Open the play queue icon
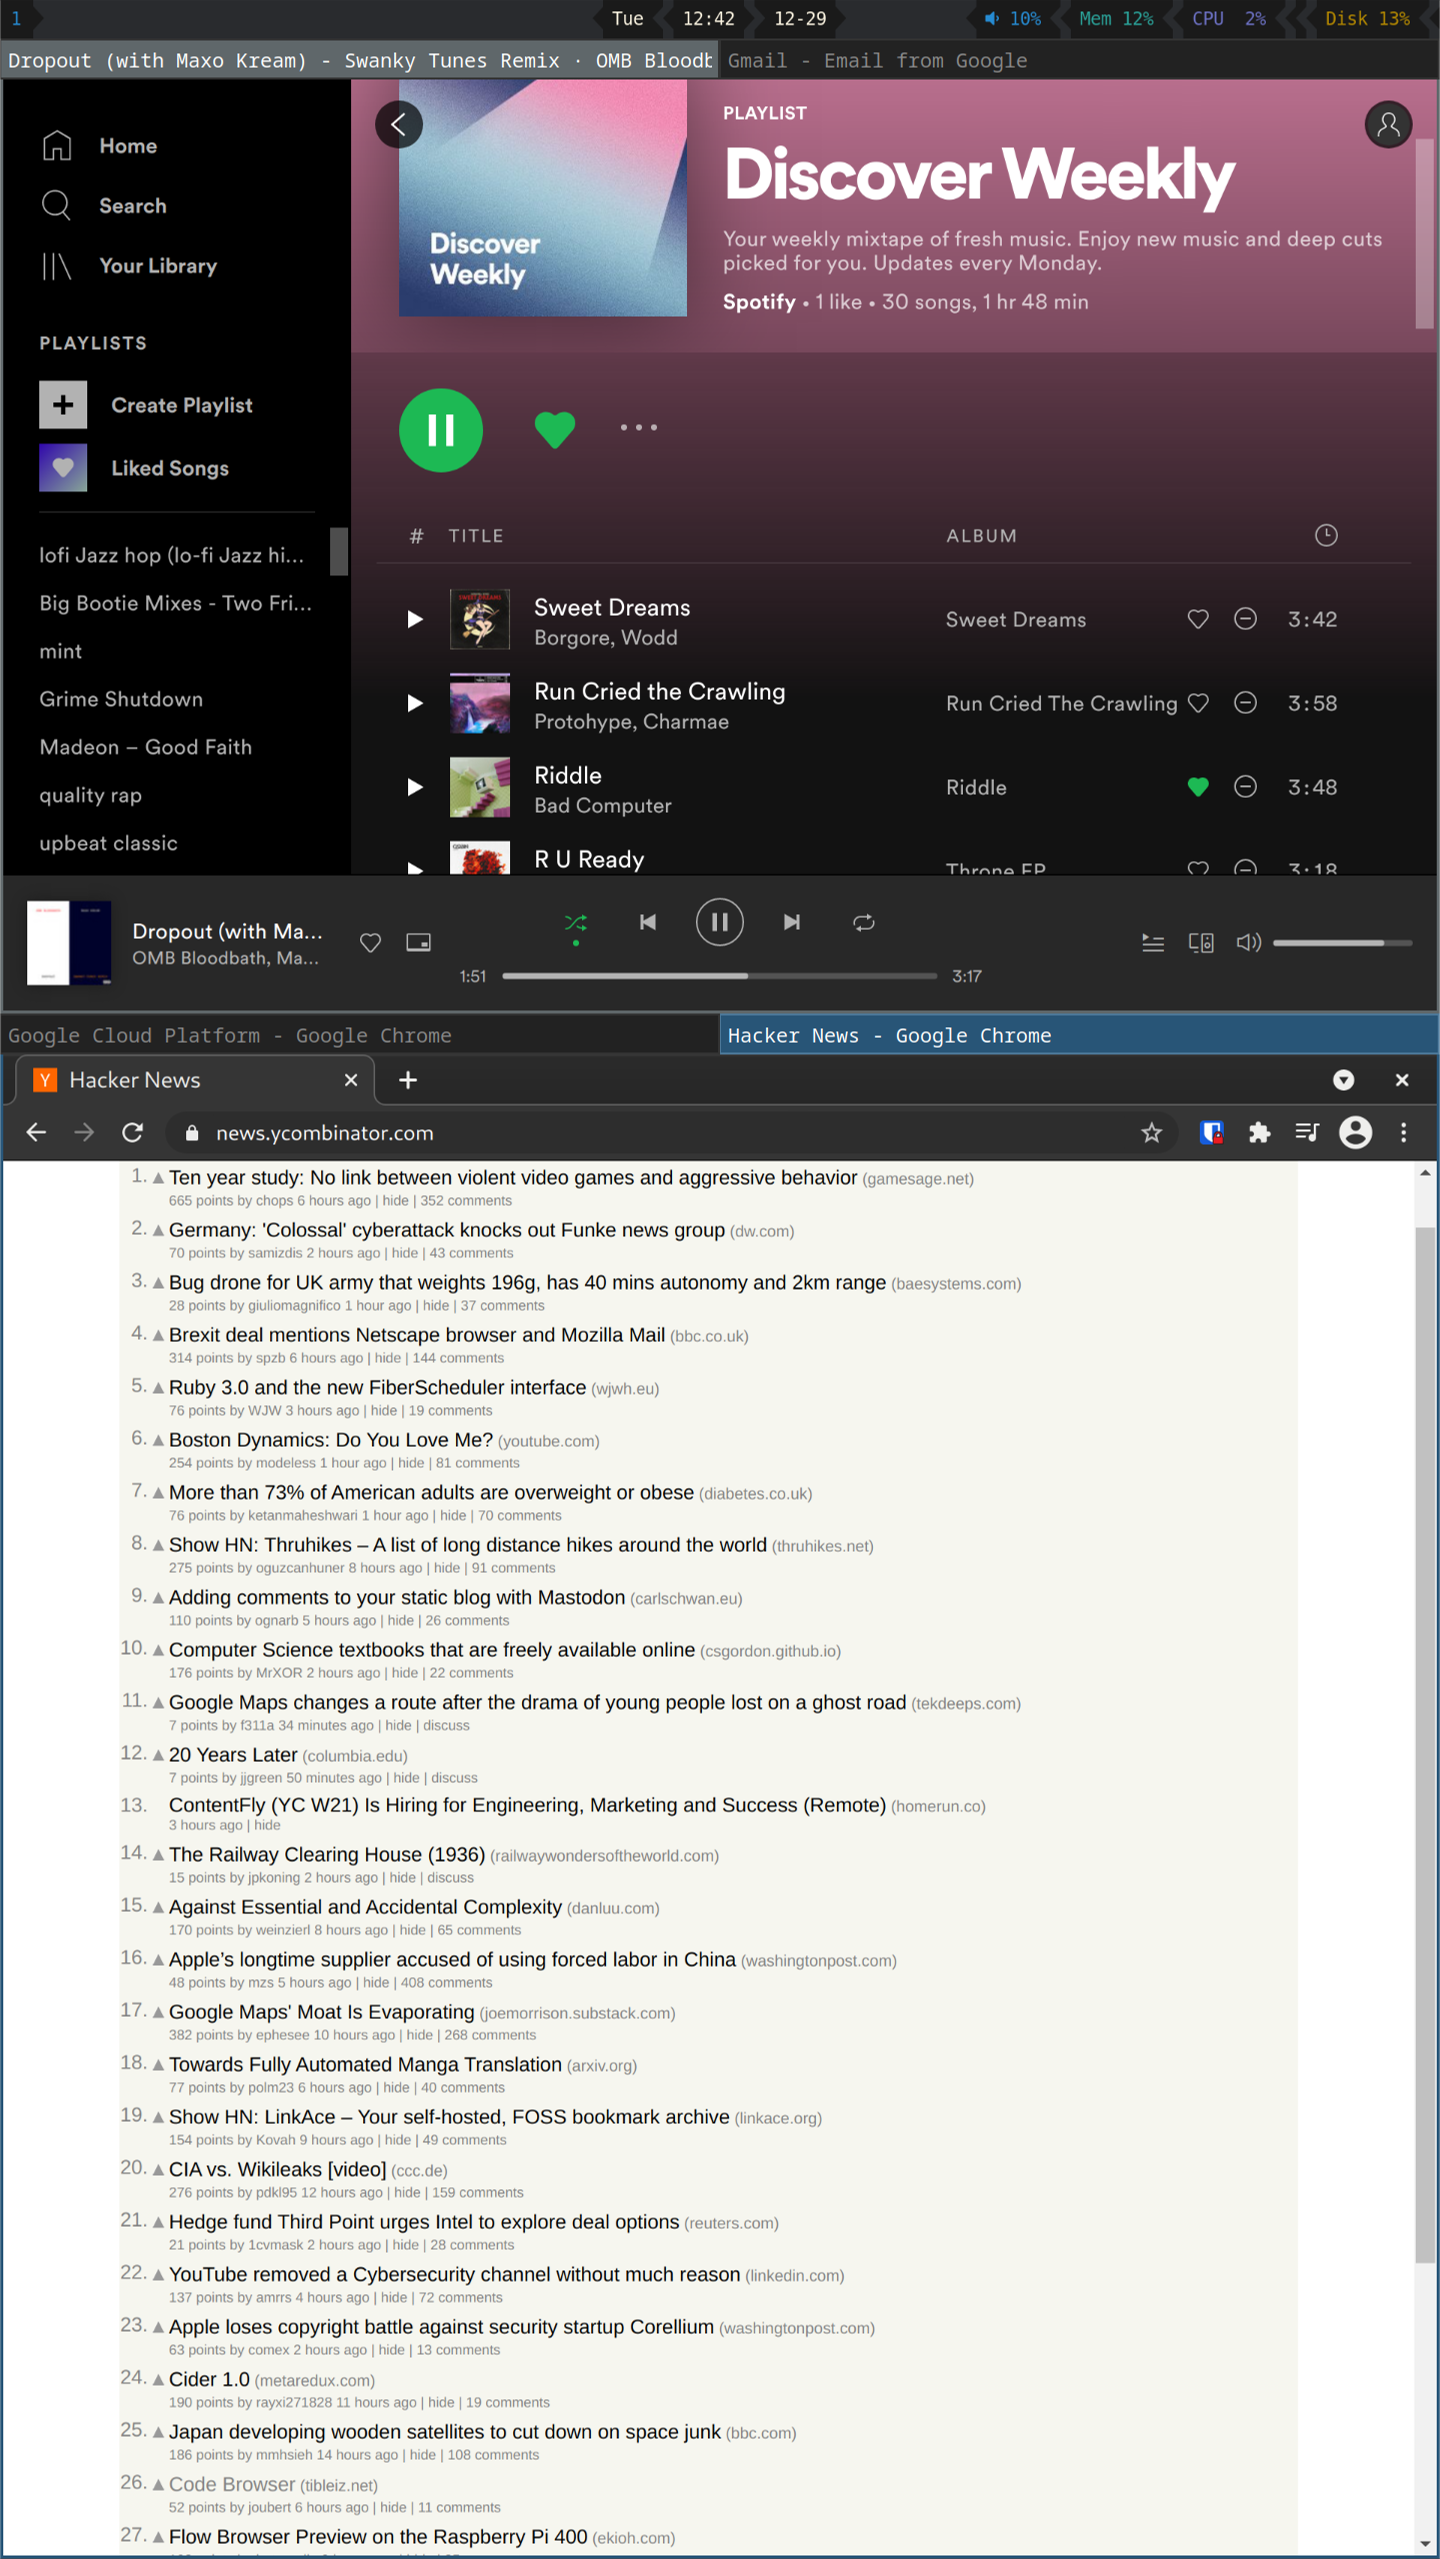The height and width of the screenshot is (2559, 1440). pos(1153,943)
